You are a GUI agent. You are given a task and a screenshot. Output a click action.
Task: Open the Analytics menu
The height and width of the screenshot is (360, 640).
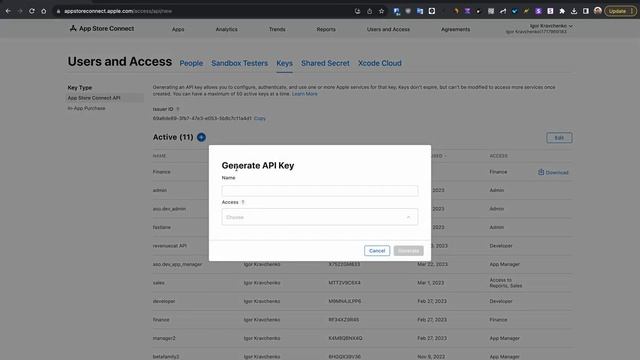point(227,29)
